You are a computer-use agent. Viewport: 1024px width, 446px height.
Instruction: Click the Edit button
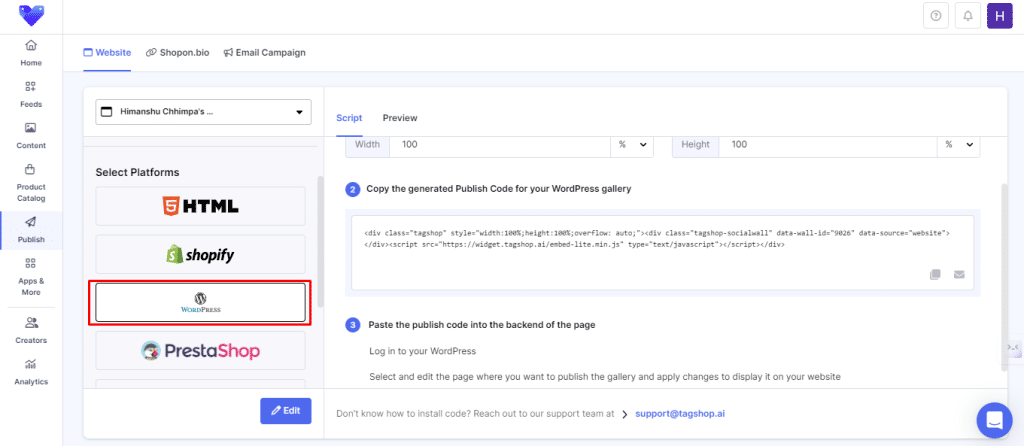[x=285, y=411]
